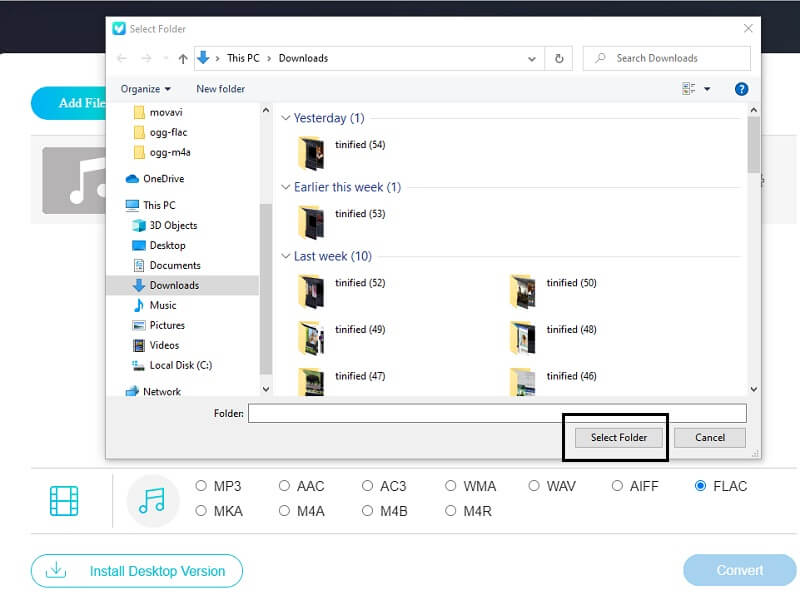Click the Folder name input field
Viewport: 800px width, 610px height.
point(497,413)
